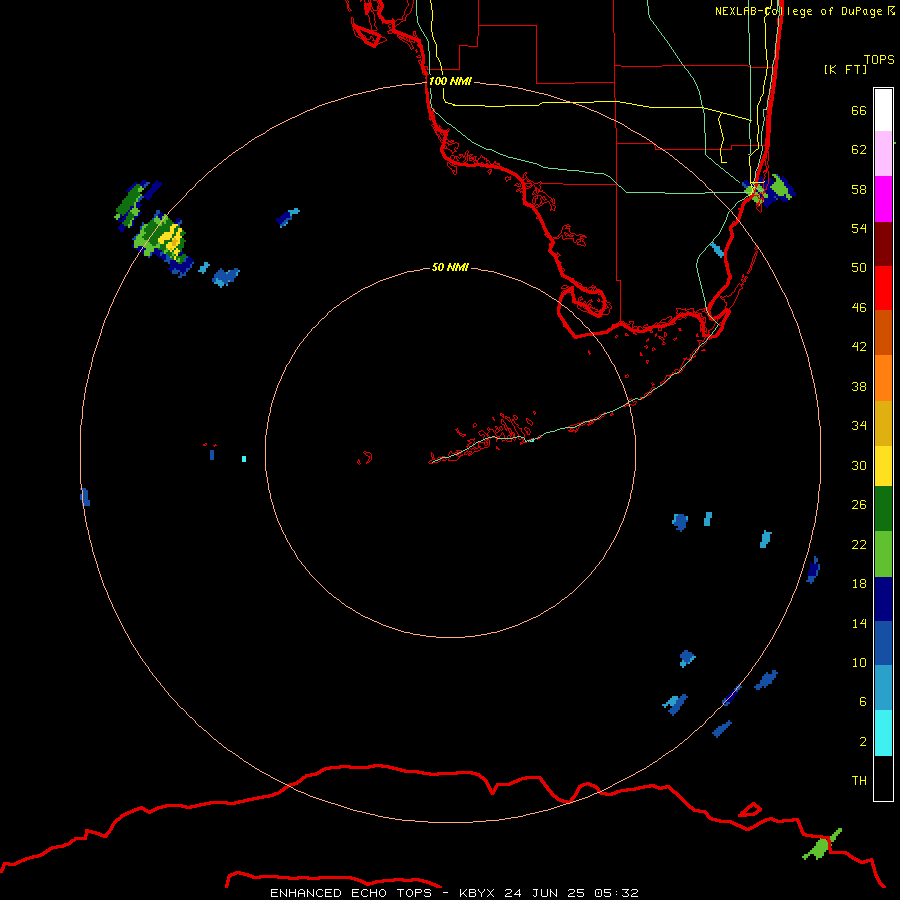
Task: Click the ENHANCED ECHO TOPS product title
Action: [351, 893]
